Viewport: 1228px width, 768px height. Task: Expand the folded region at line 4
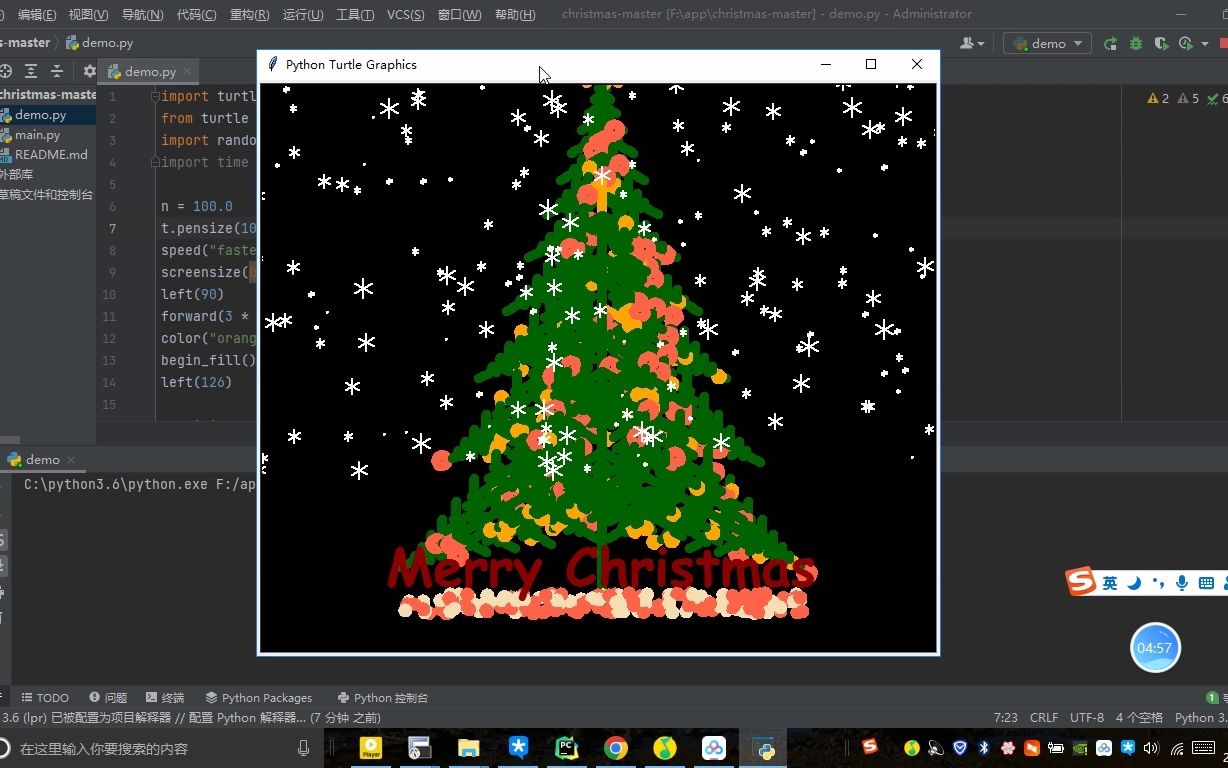click(x=155, y=161)
